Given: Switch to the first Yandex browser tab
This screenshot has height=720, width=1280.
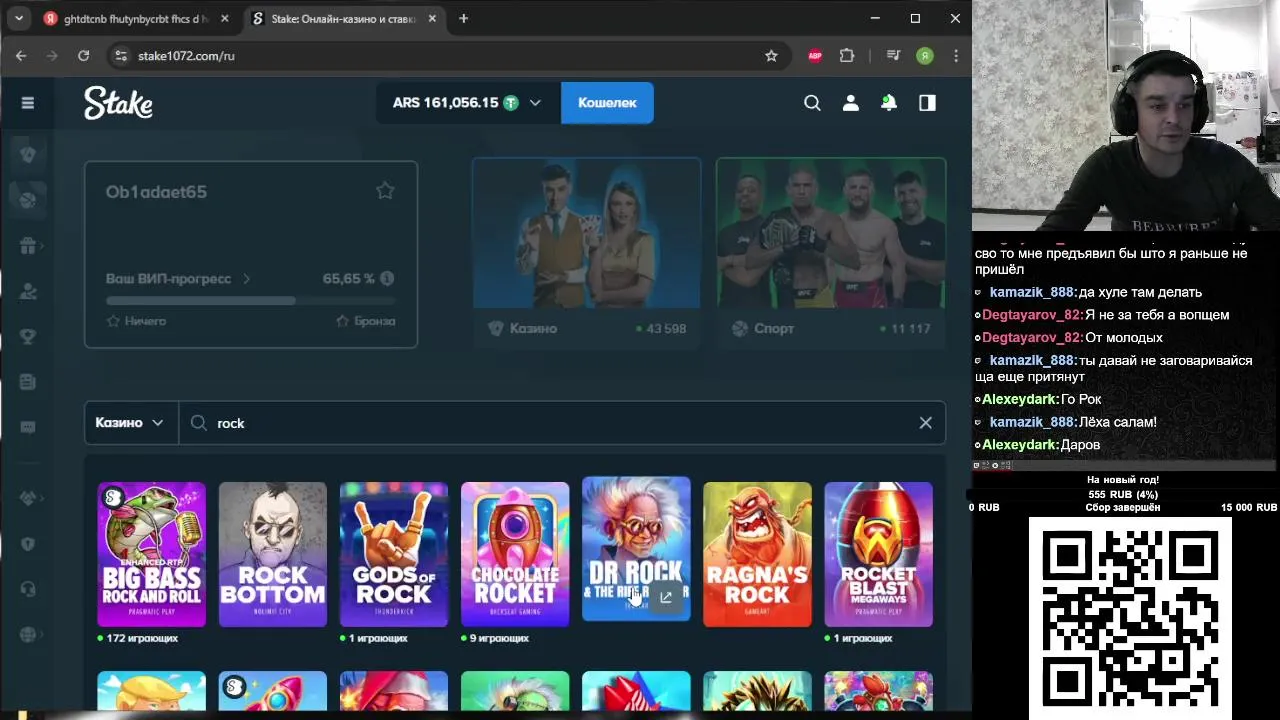Looking at the screenshot, I should coord(137,19).
